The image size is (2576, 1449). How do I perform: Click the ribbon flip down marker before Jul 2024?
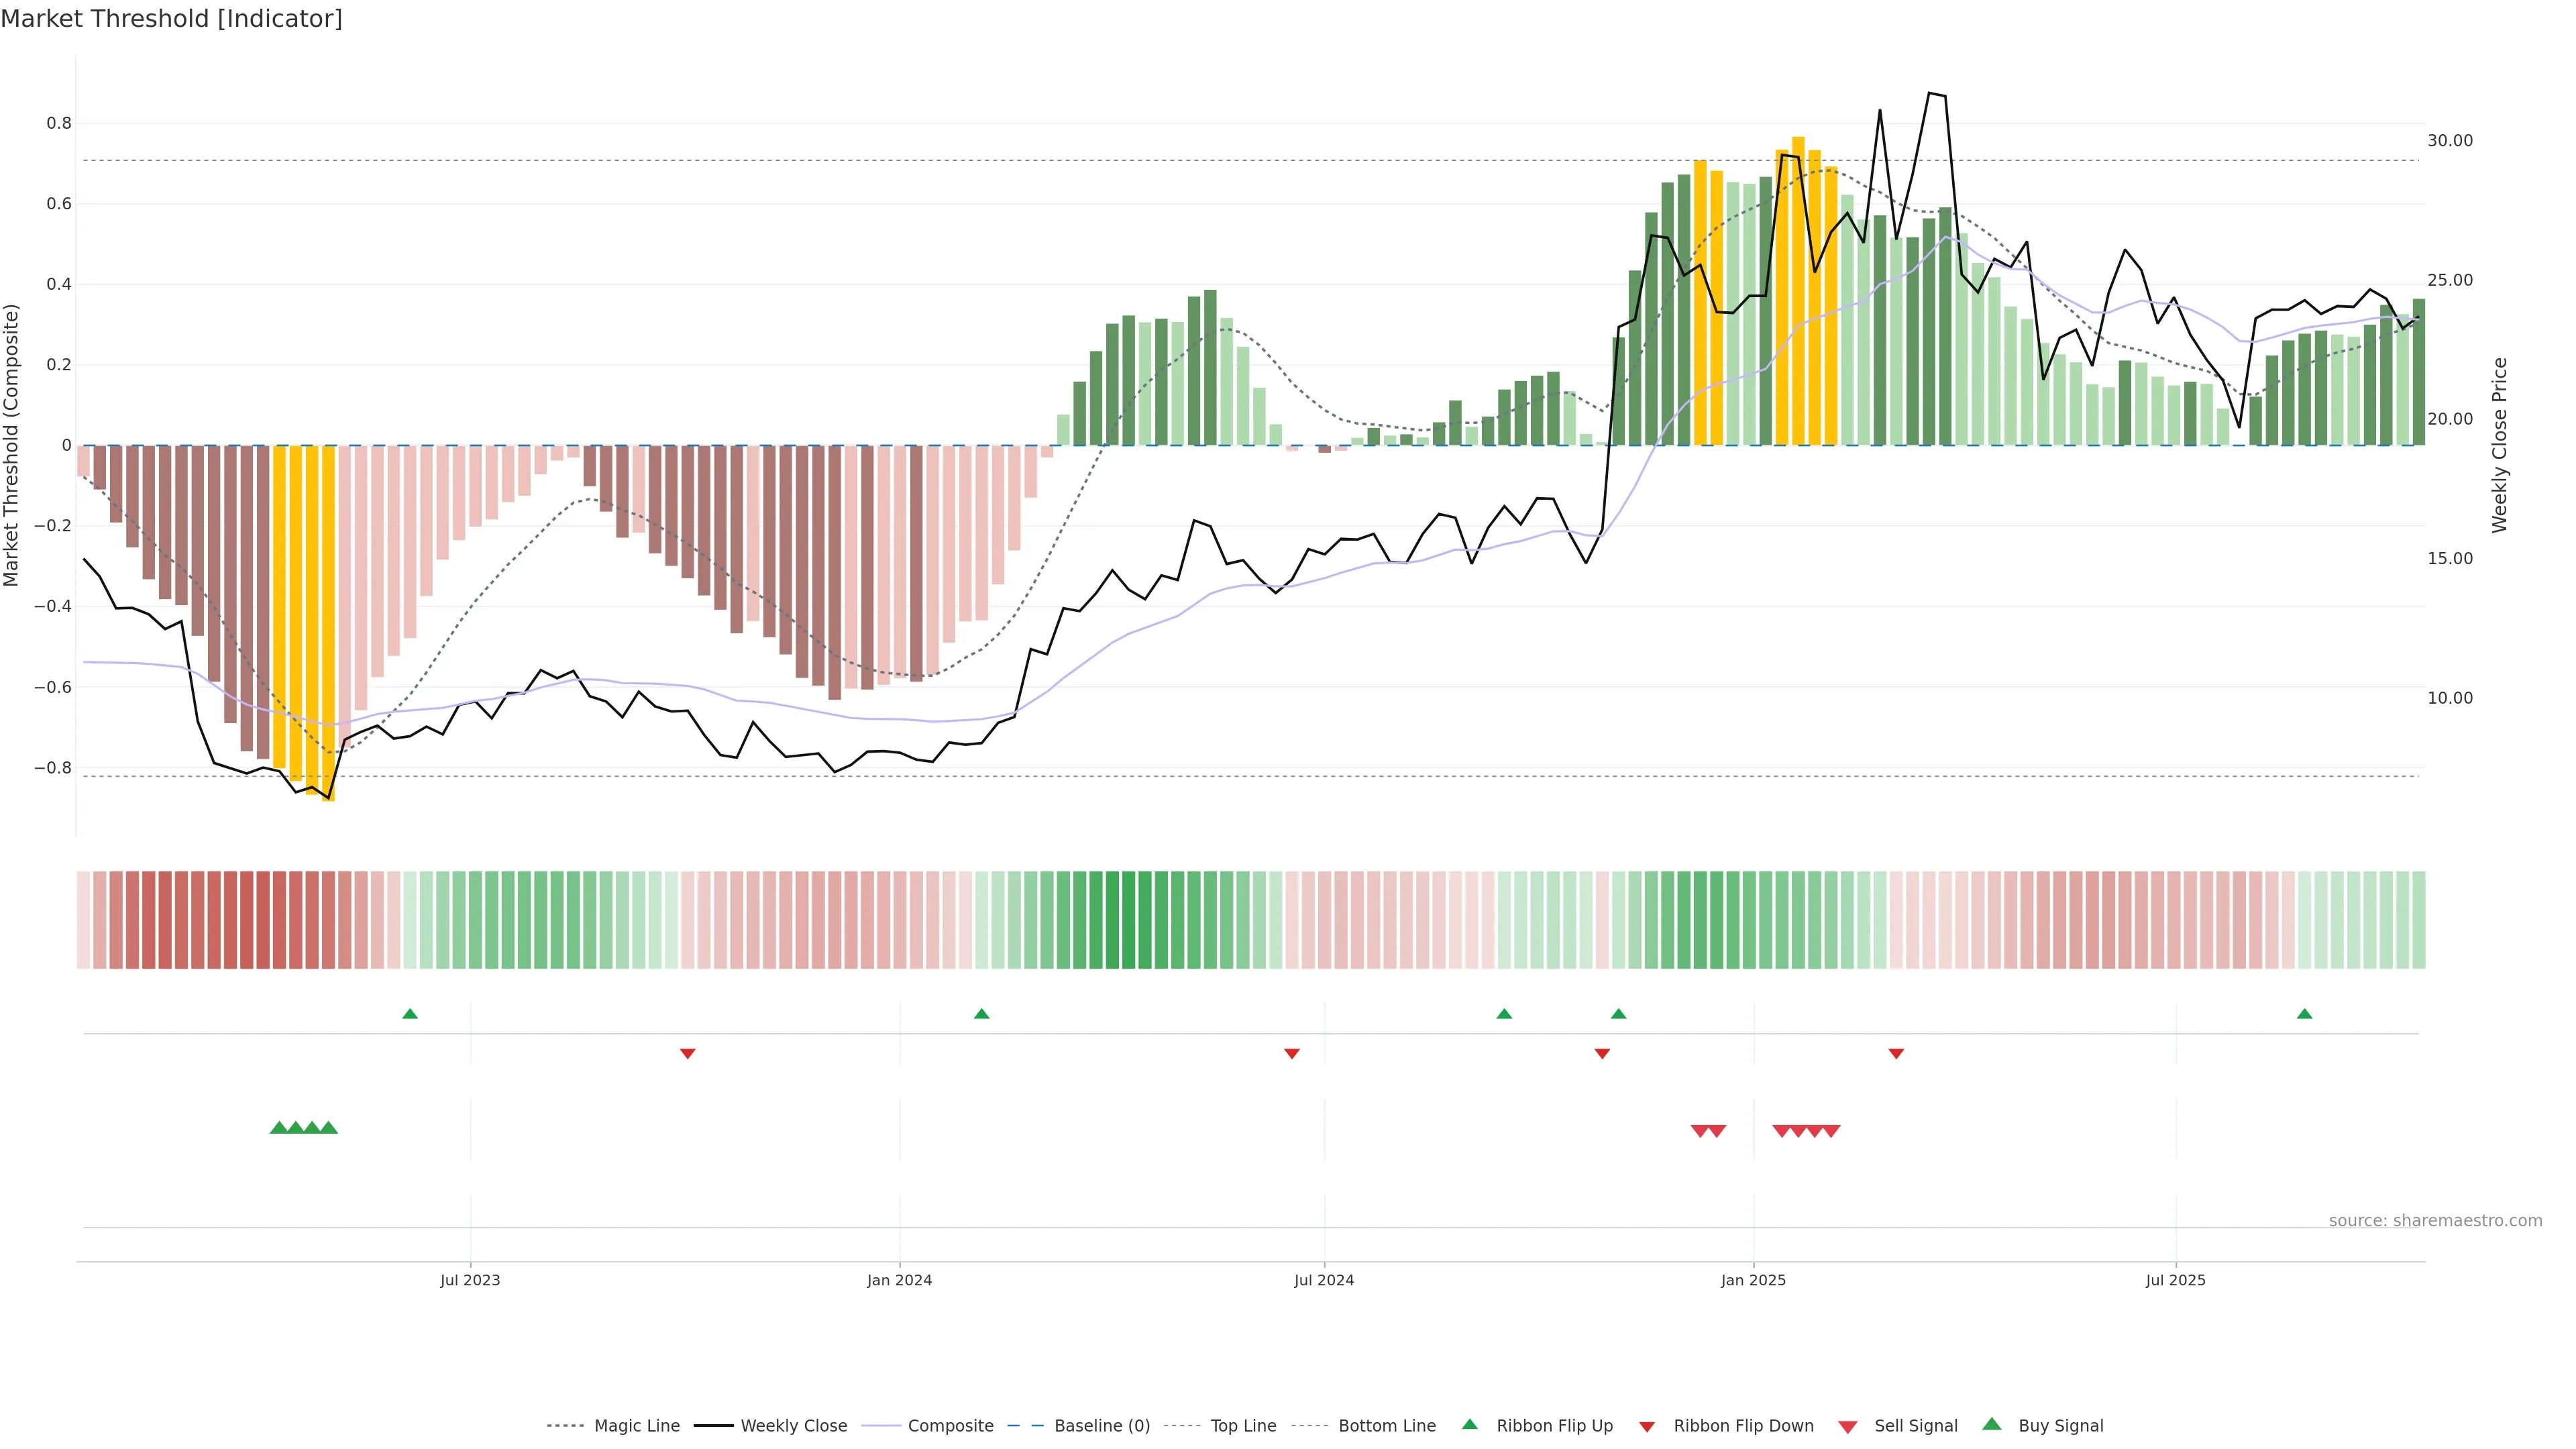coord(1291,1053)
